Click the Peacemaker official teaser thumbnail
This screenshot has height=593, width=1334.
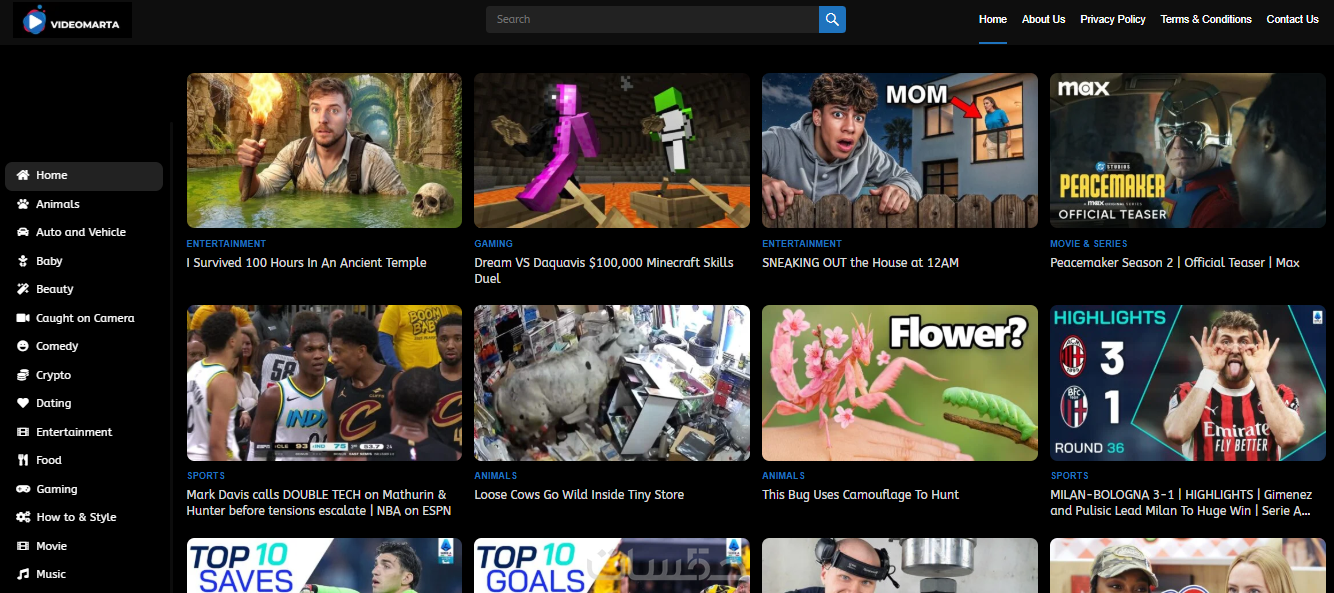tap(1188, 150)
